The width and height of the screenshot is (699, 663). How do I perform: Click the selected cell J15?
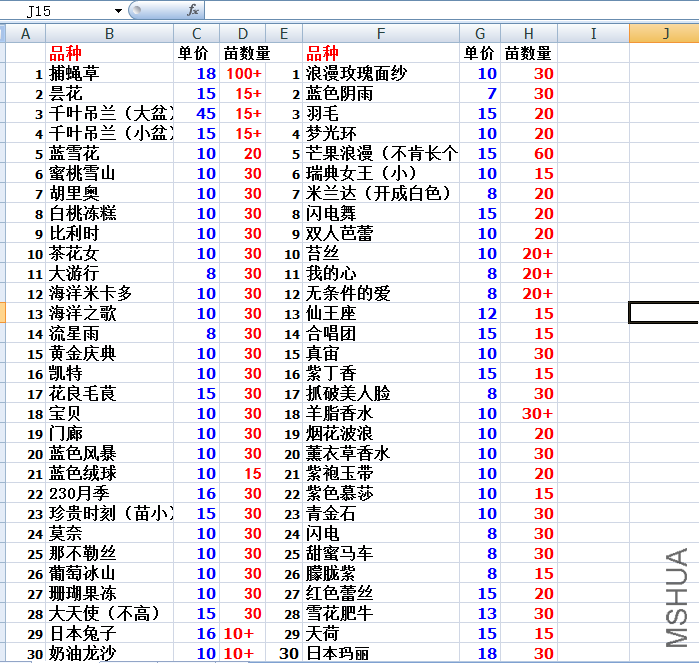coord(664,313)
